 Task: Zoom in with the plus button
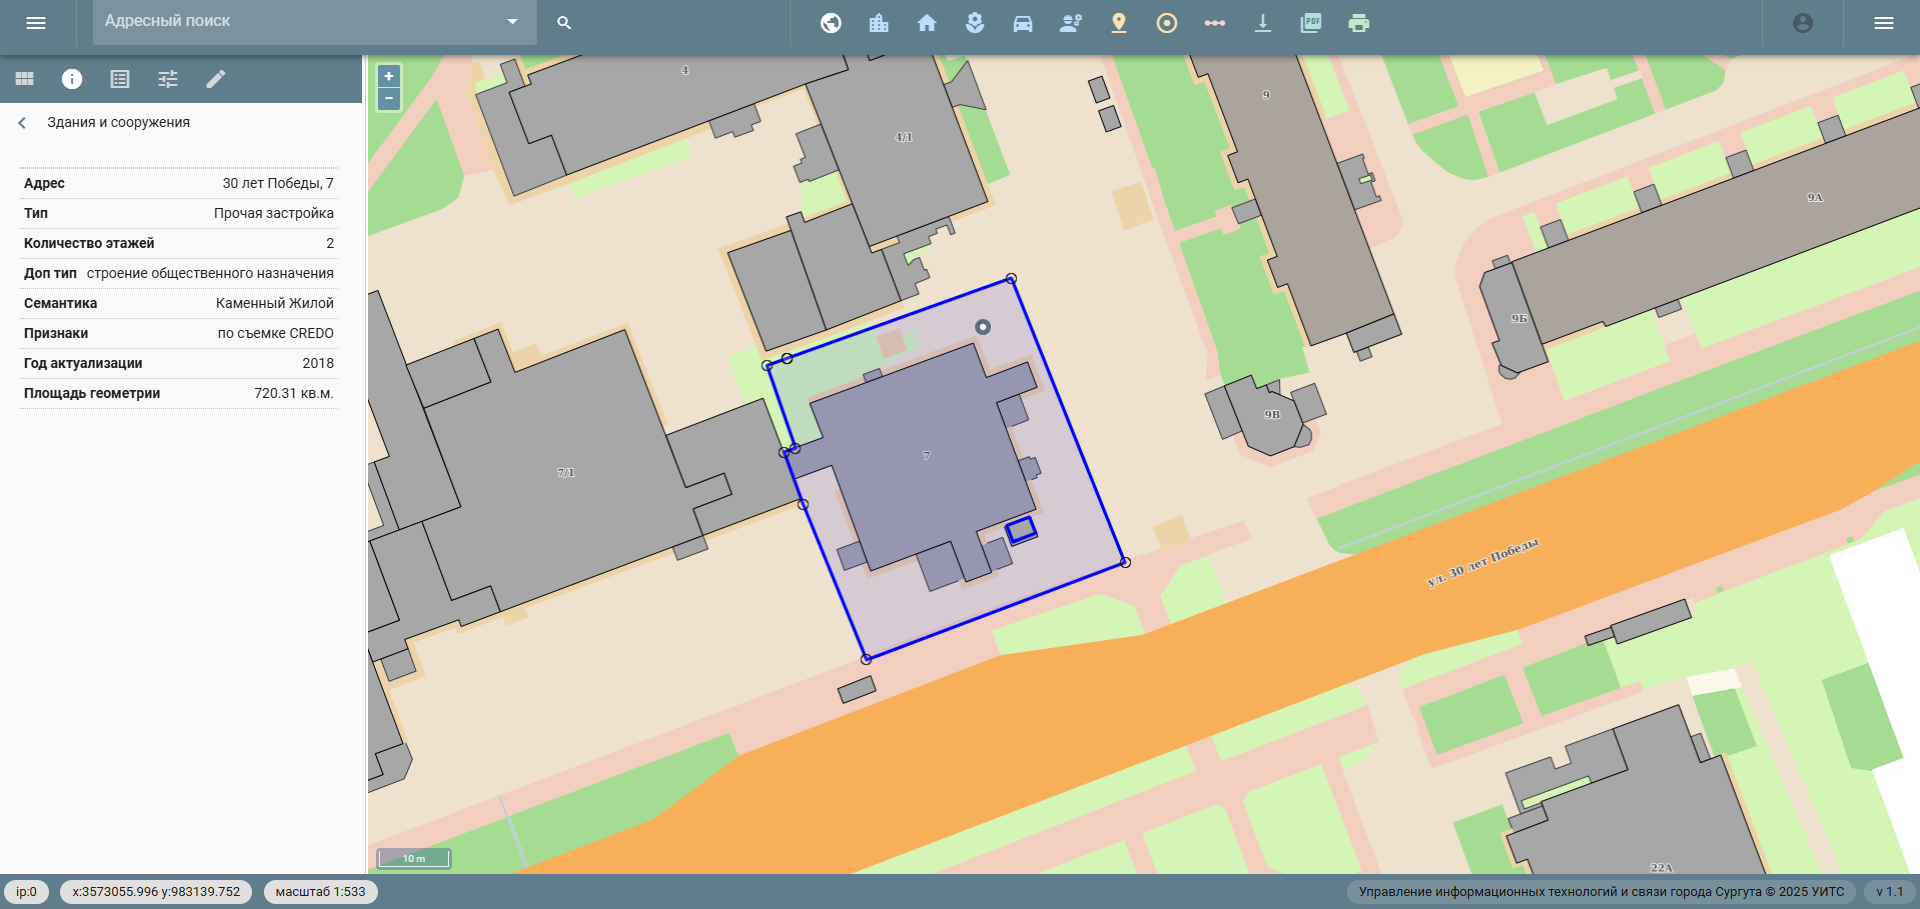pyautogui.click(x=389, y=76)
